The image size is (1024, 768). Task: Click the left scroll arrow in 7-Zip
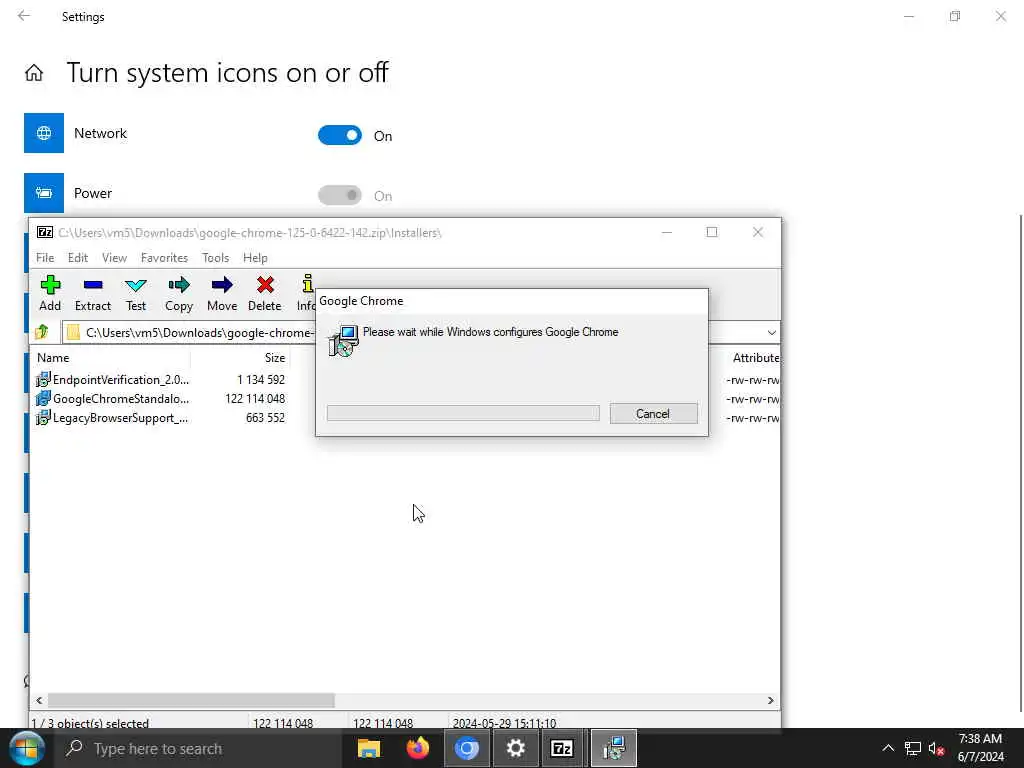39,700
